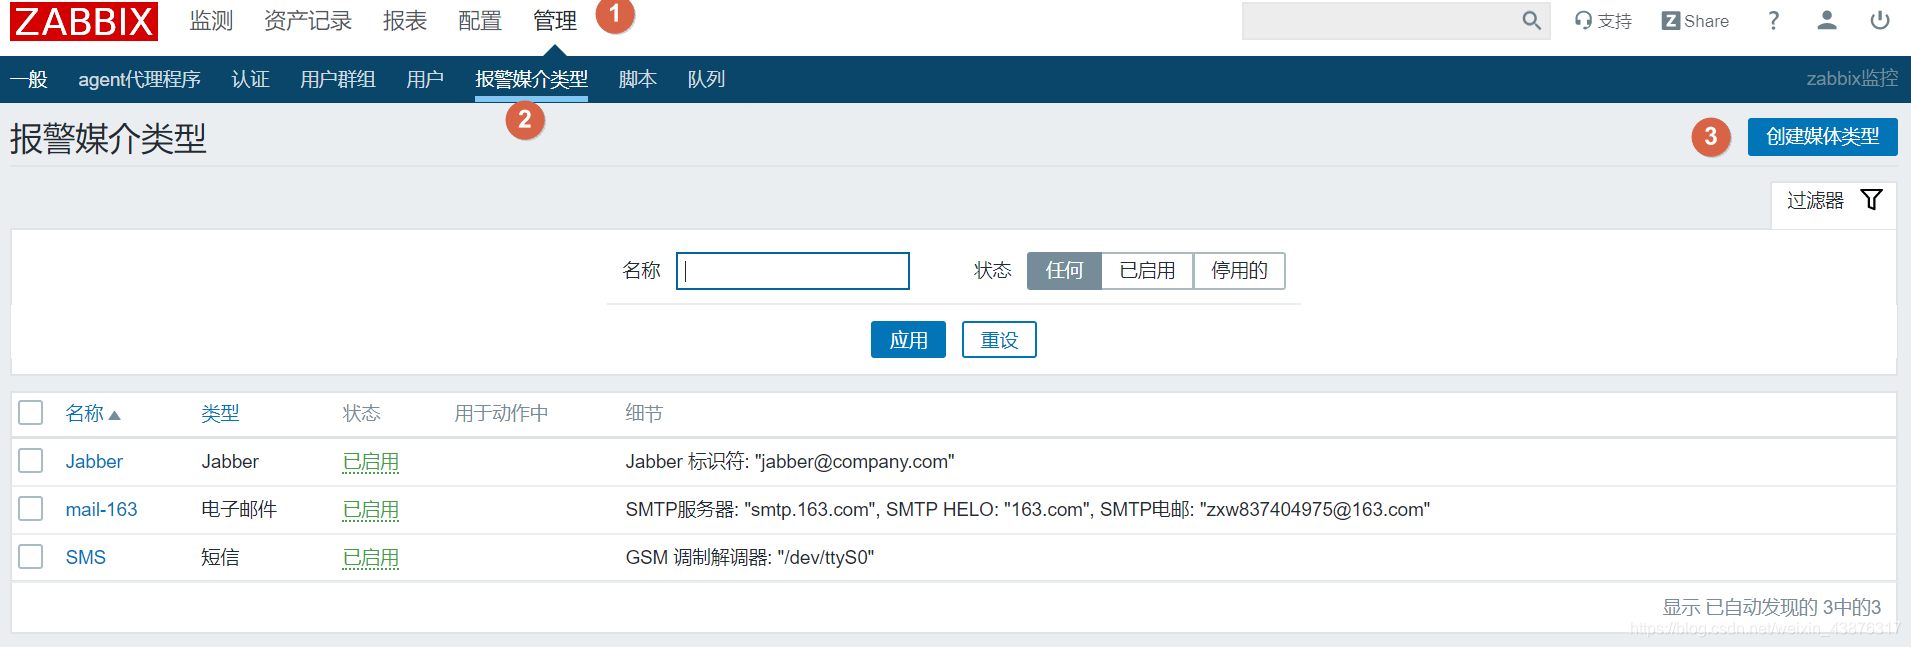This screenshot has width=1911, height=647.
Task: Click 电子邮件 type cell
Action: click(x=239, y=509)
